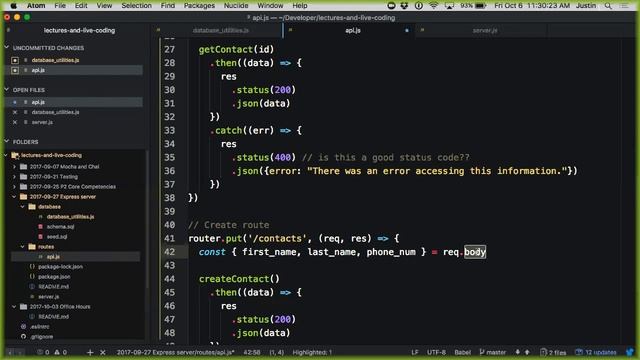Click the warnings count icon in status bar
640x360 pixels.
[57, 352]
